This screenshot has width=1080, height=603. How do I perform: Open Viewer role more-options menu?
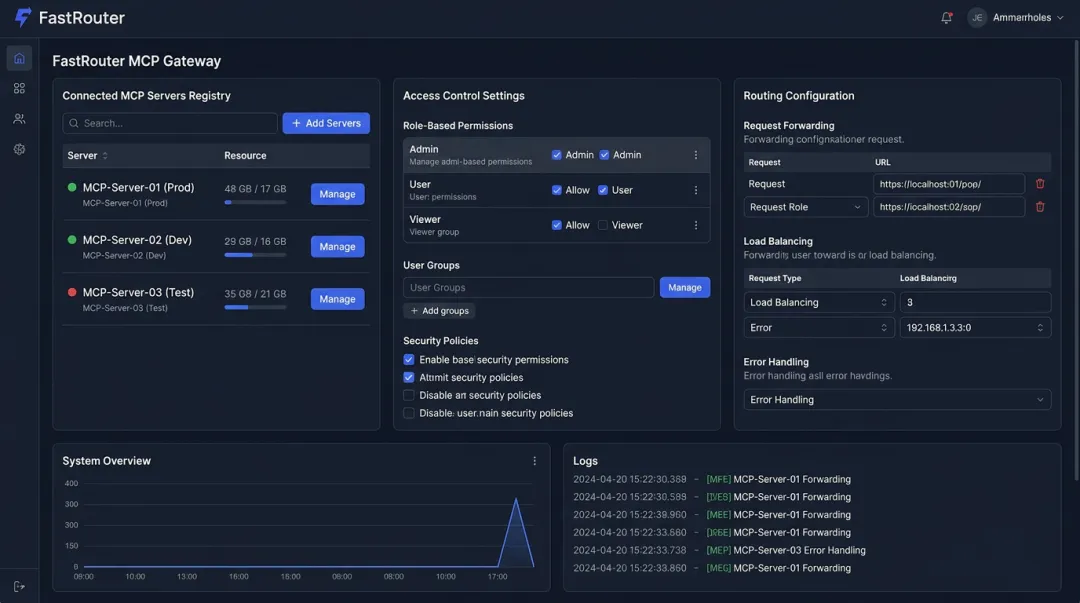click(696, 225)
